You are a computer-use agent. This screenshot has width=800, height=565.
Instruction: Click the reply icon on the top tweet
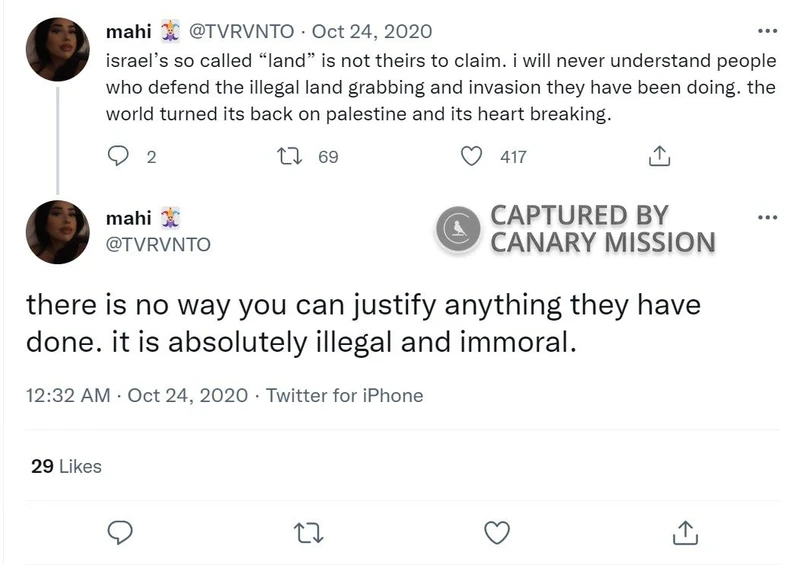point(119,156)
